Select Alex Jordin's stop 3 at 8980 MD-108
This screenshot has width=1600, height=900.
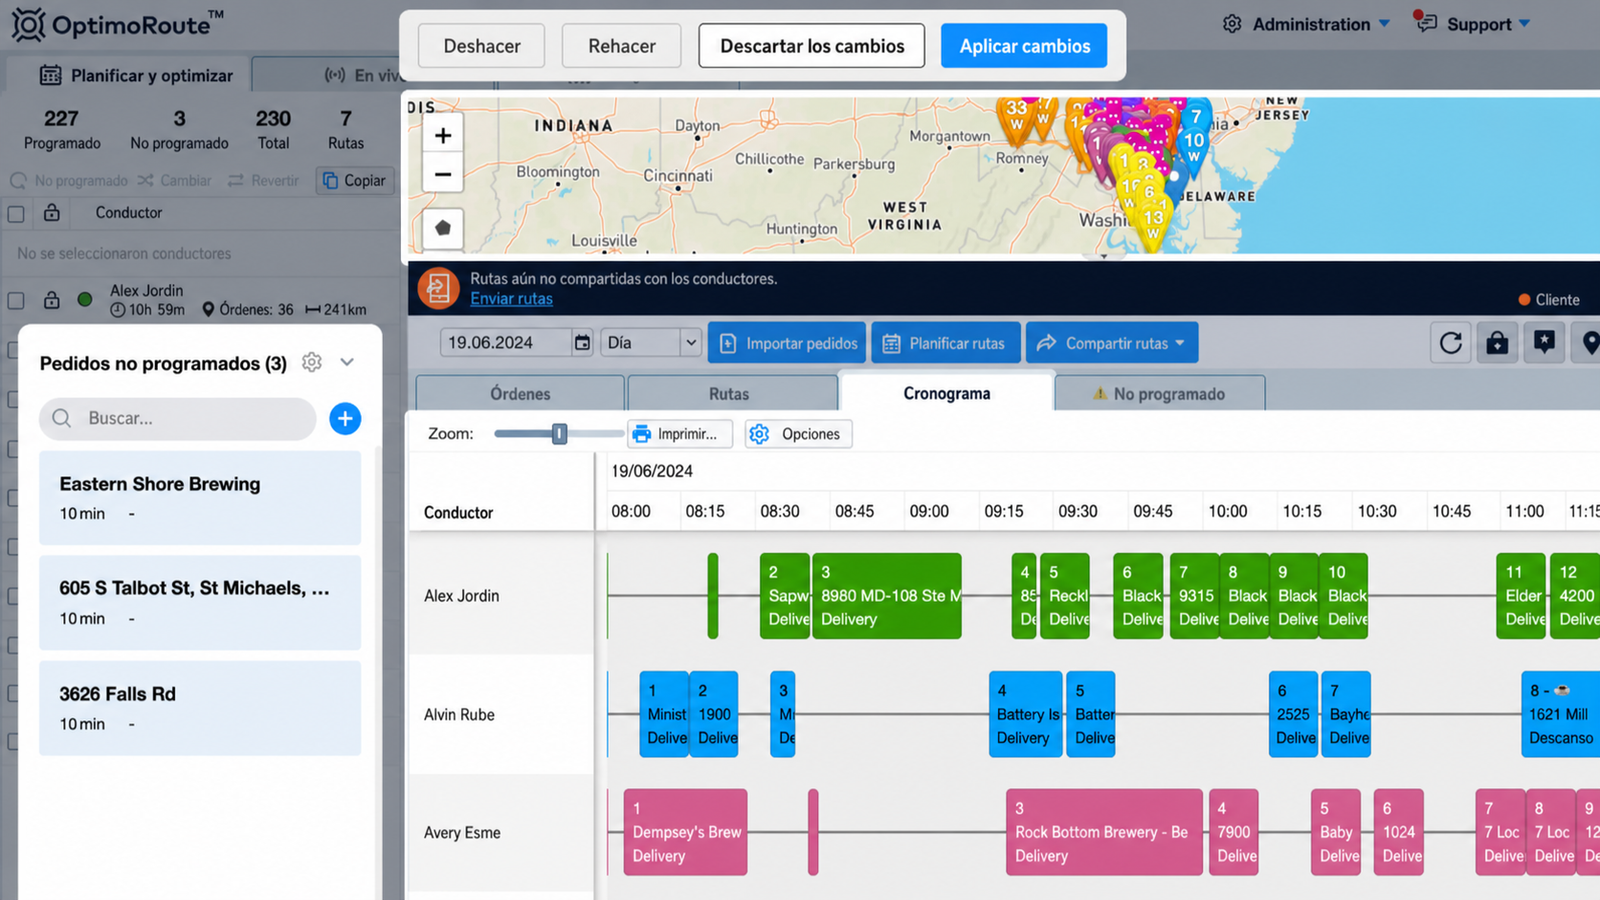[x=887, y=596]
